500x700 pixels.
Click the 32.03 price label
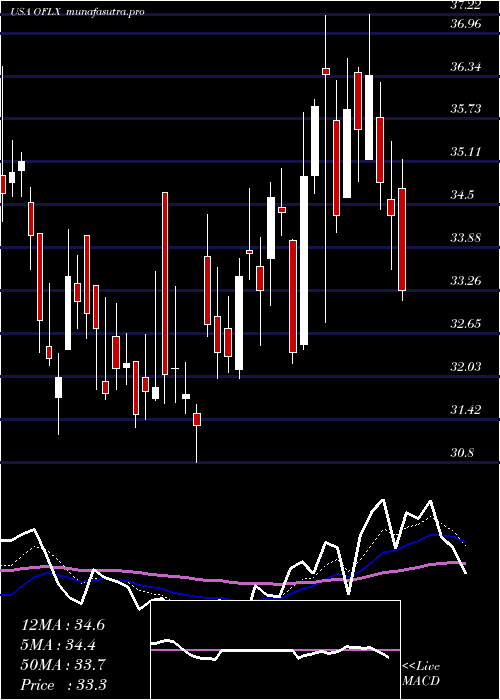click(x=465, y=367)
